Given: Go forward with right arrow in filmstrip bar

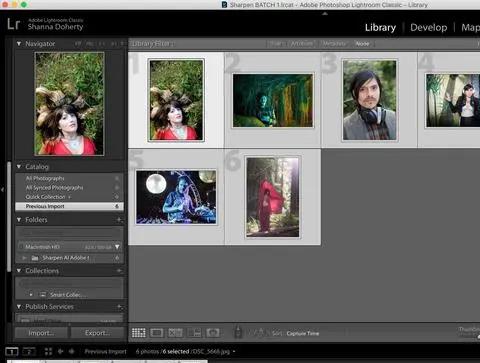Looking at the screenshot, I should [72, 351].
